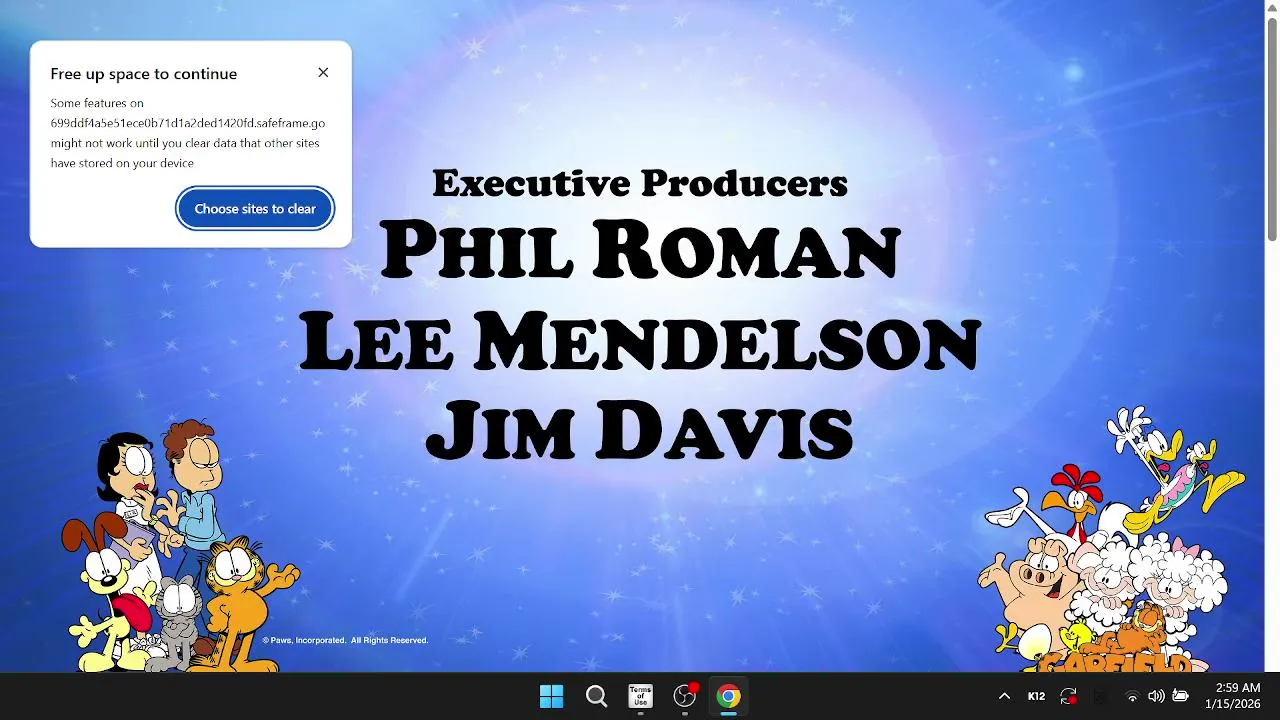The width and height of the screenshot is (1280, 720).
Task: Open the Windows Start menu
Action: coord(551,696)
